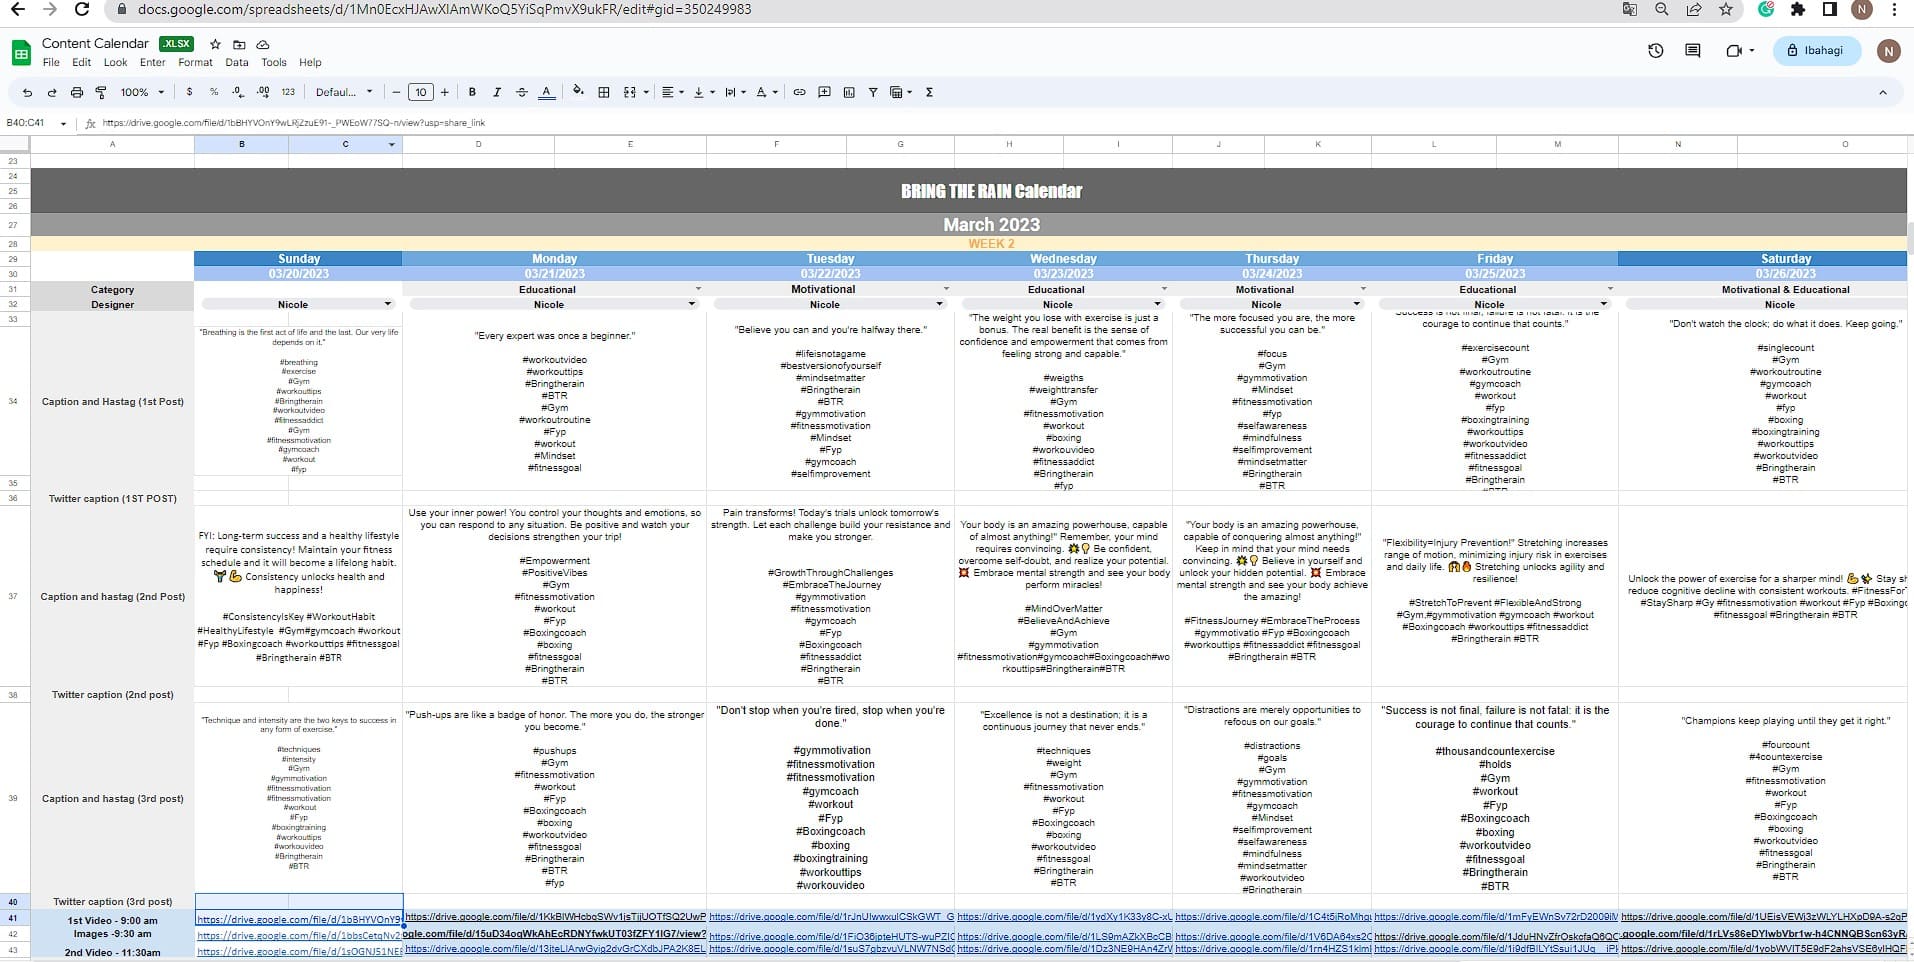Open zoom level 100% dropdown
1914x962 pixels.
(142, 92)
